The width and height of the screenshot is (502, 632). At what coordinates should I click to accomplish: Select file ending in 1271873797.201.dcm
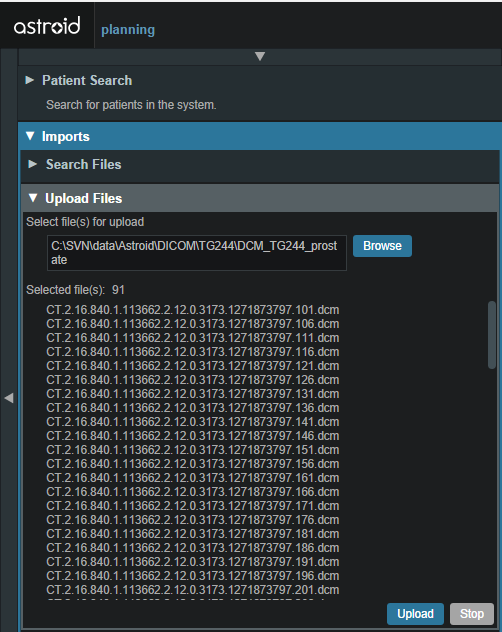click(x=193, y=590)
